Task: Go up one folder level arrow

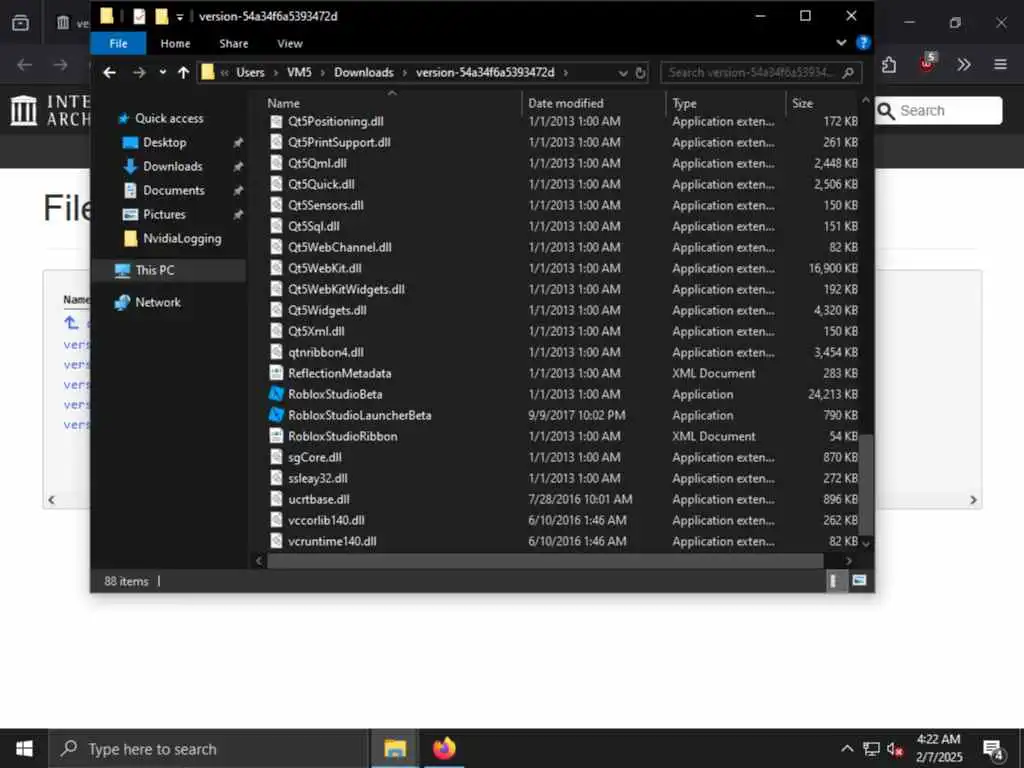Action: 184,72
